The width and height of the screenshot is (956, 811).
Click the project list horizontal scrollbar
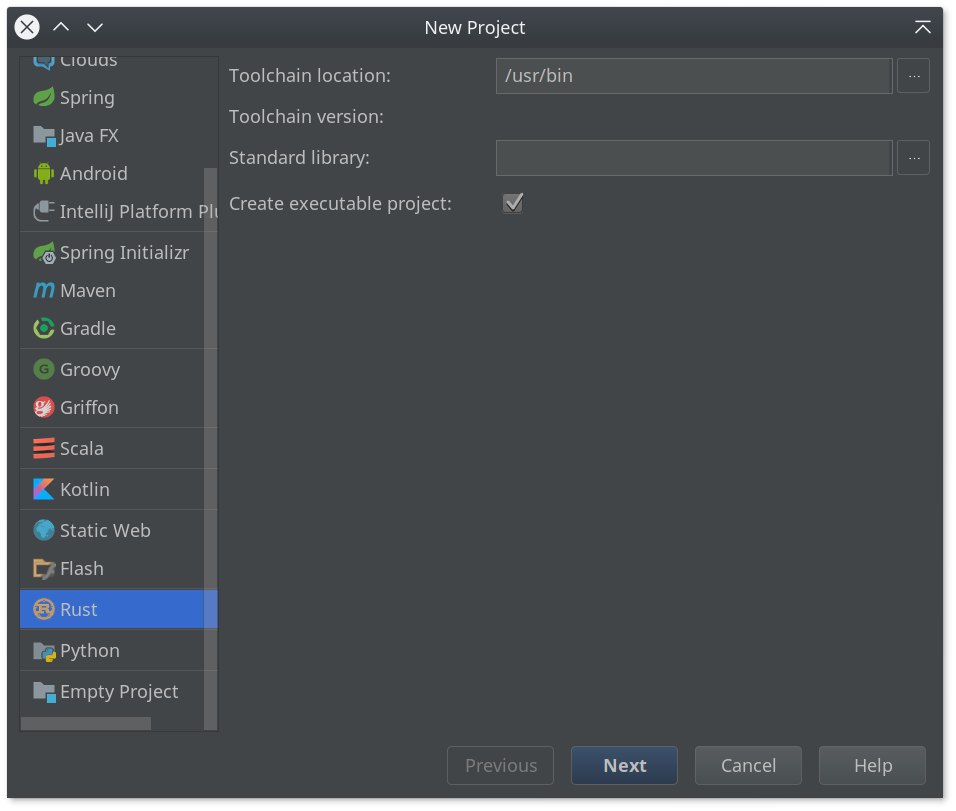pos(86,723)
